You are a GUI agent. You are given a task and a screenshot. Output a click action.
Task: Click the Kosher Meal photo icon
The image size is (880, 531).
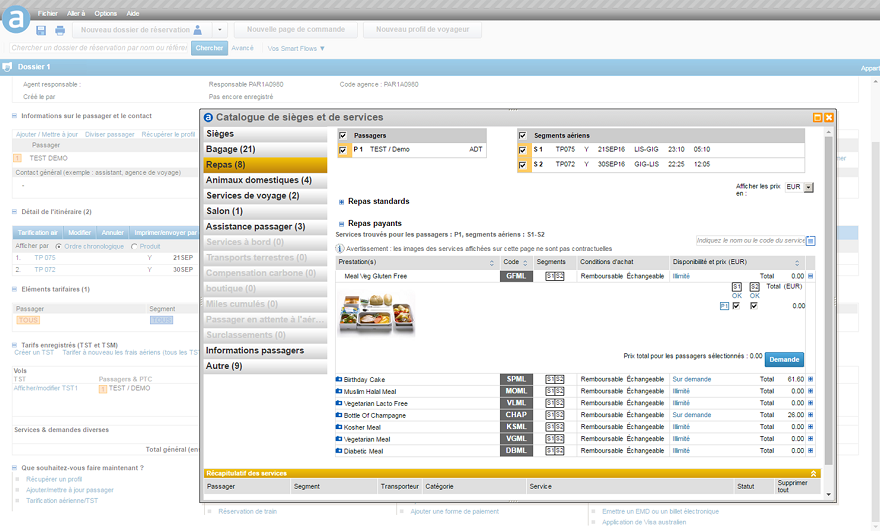point(339,426)
